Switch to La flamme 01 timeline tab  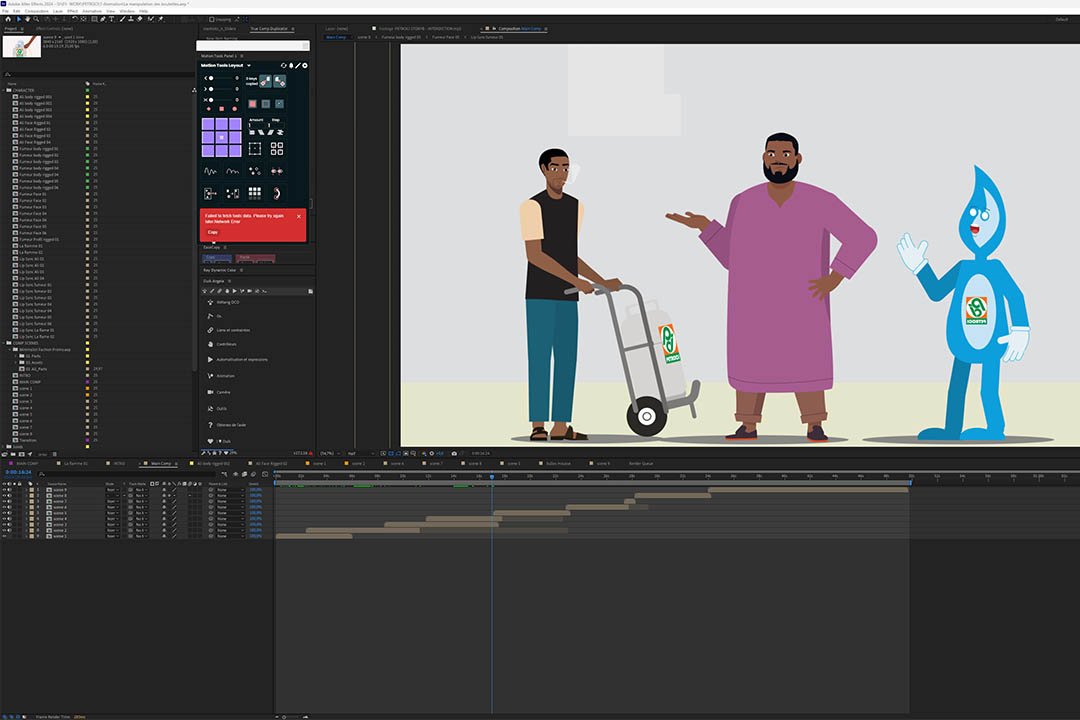(x=76, y=463)
